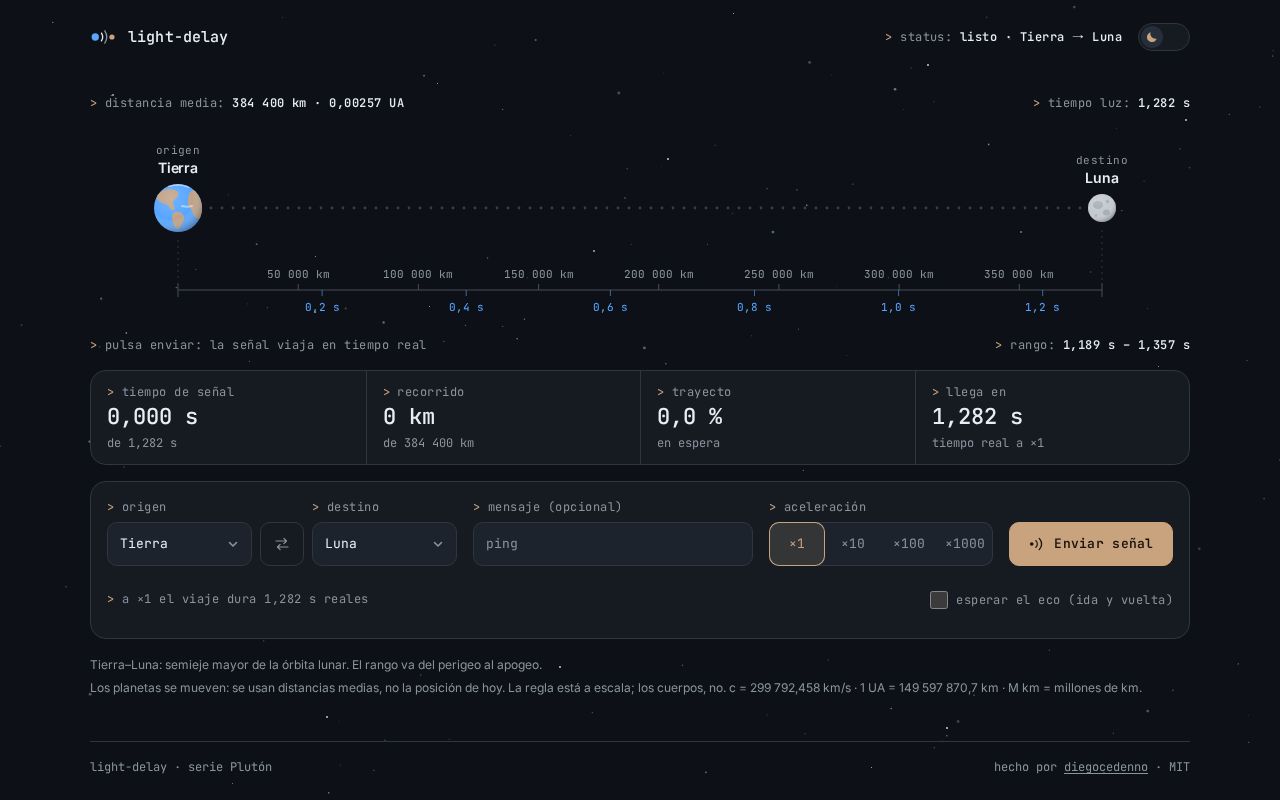Click the 0,6 s ruler label
1280x800 pixels.
(x=610, y=307)
